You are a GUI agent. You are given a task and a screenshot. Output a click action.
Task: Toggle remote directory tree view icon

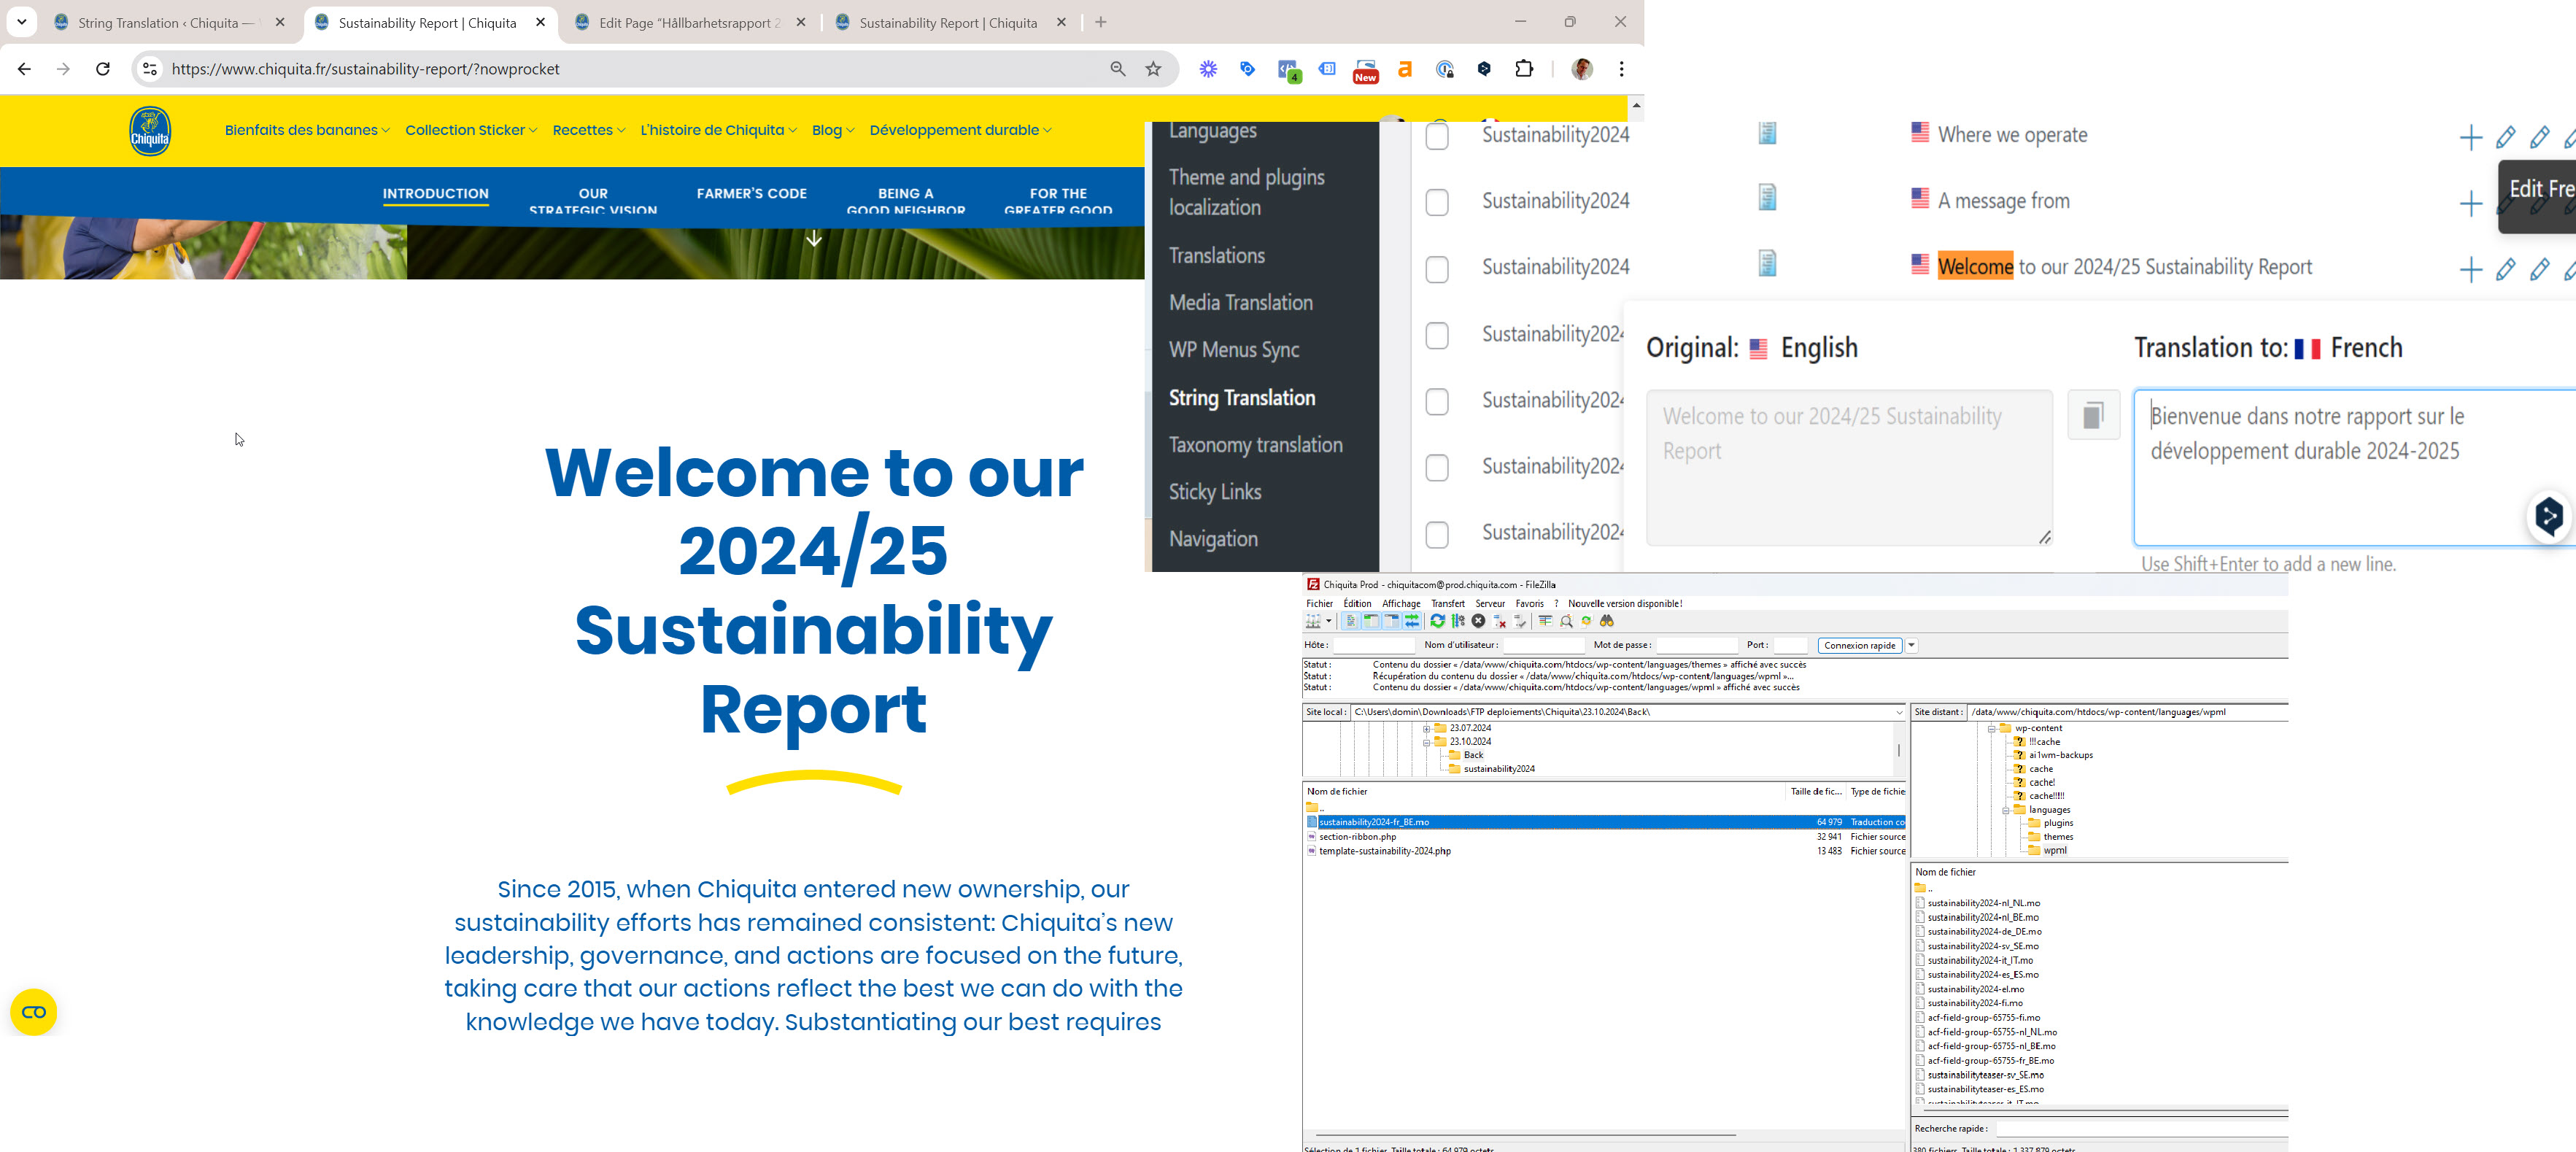1392,621
